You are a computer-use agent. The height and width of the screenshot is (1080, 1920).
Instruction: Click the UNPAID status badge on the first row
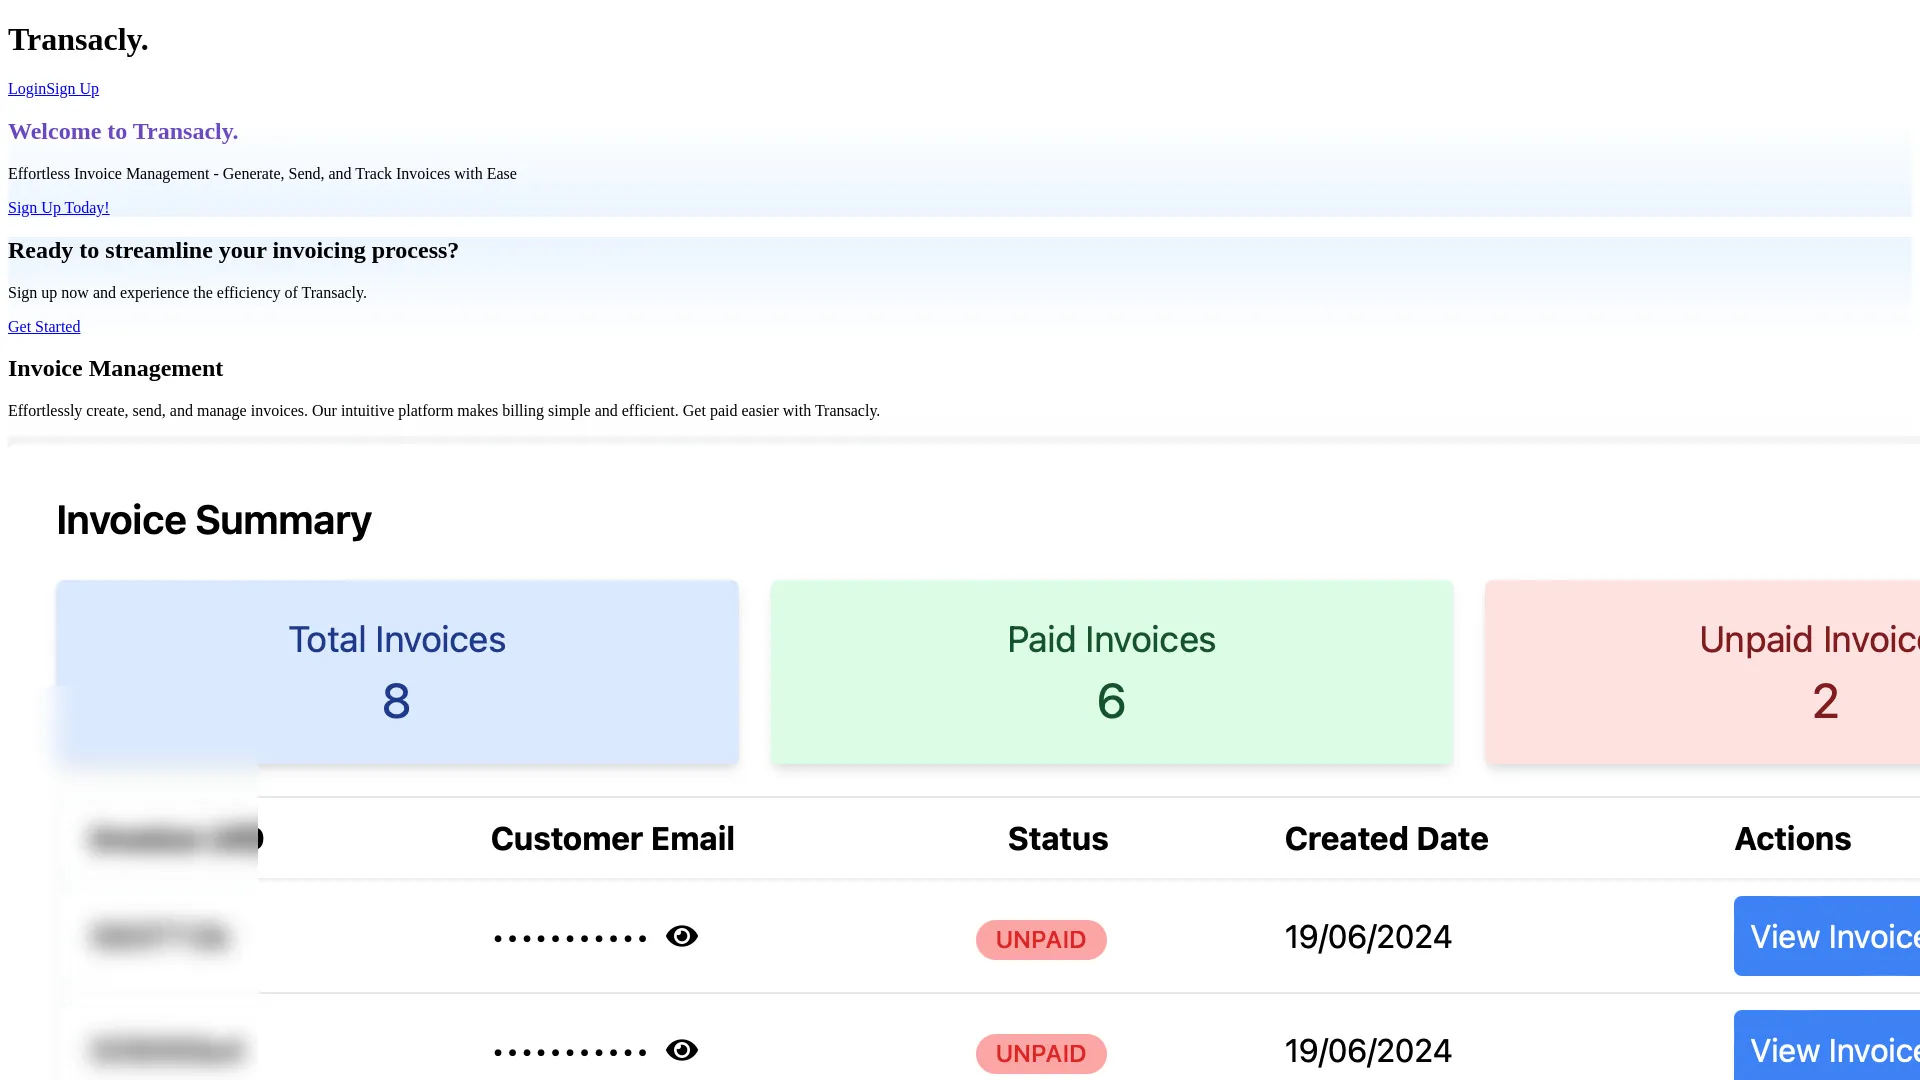[1040, 939]
